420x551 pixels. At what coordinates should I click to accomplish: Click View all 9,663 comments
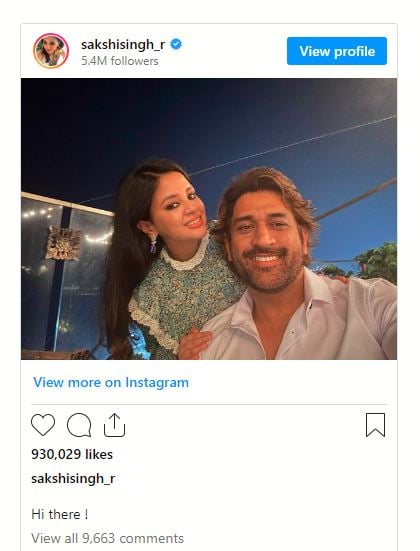click(107, 538)
